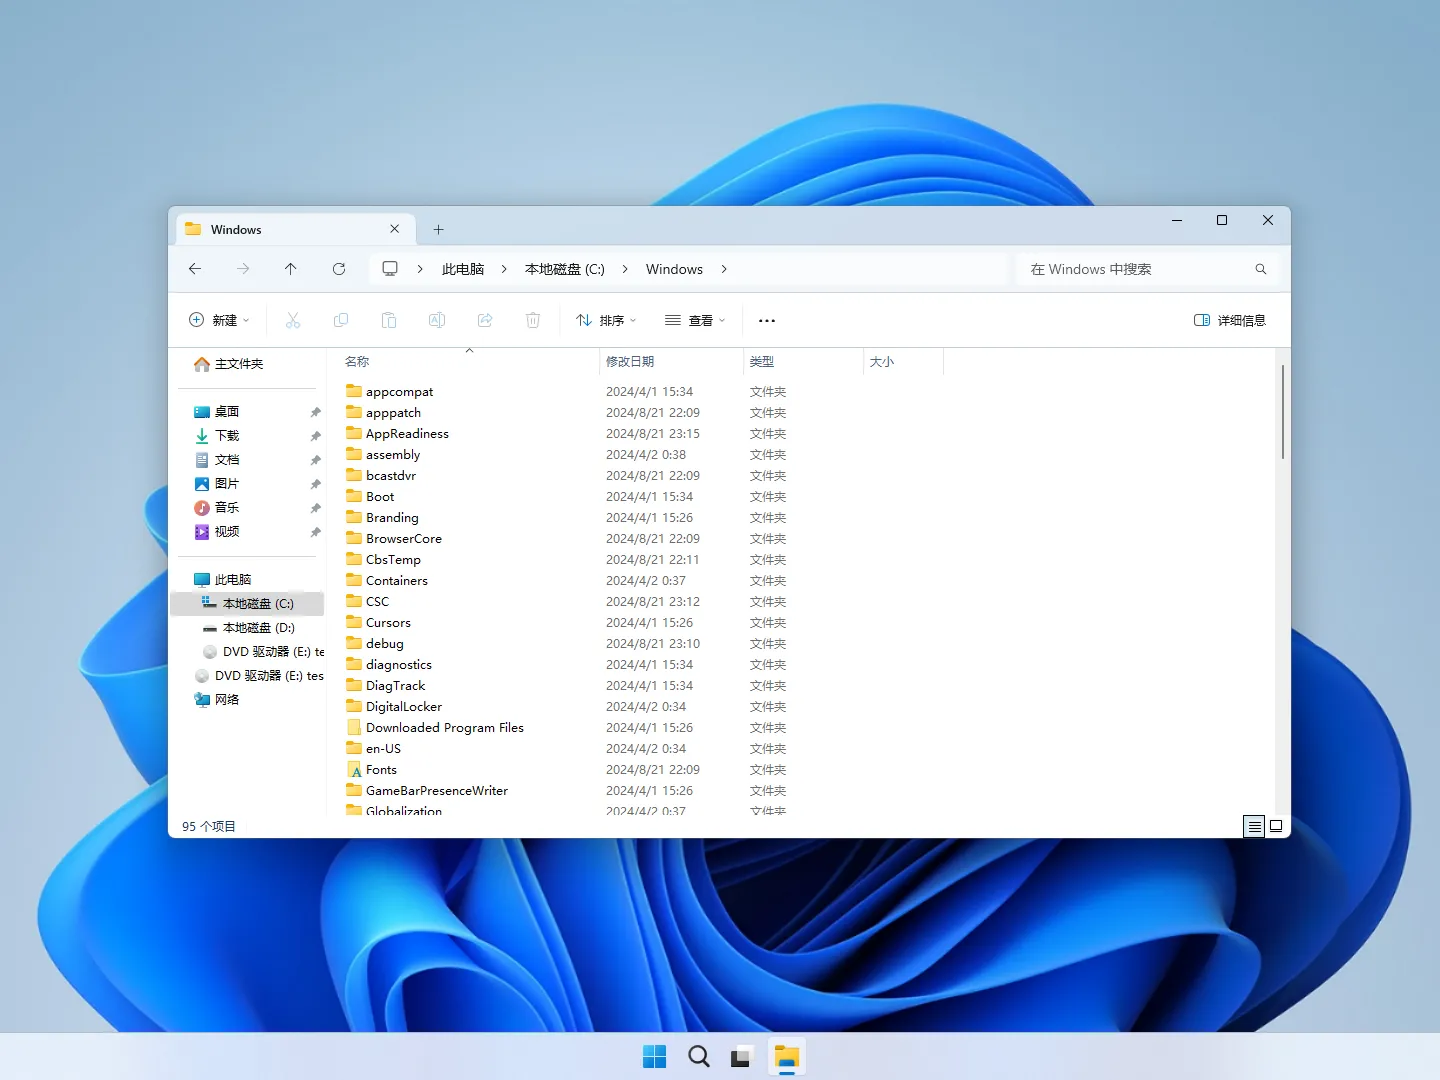
Task: Expand the 新建 new item menu
Action: [218, 320]
